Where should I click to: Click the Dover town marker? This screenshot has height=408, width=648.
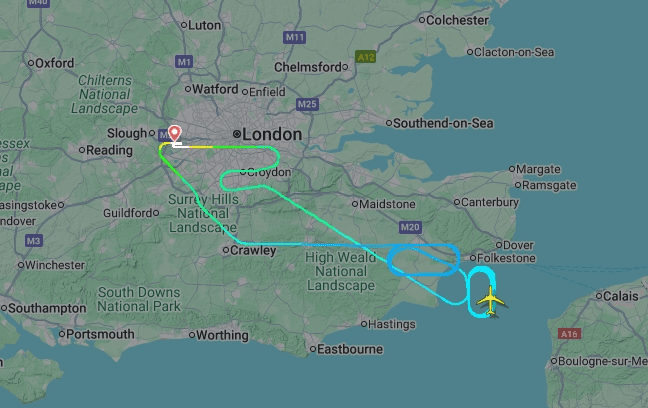click(x=499, y=245)
